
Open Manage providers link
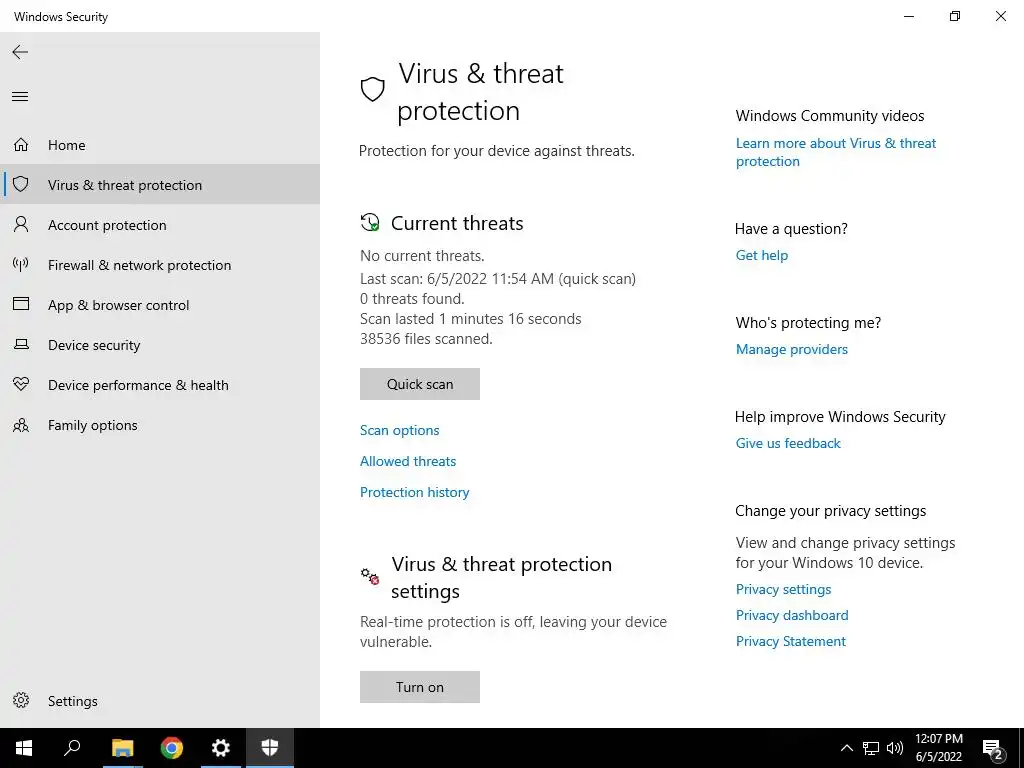point(792,349)
